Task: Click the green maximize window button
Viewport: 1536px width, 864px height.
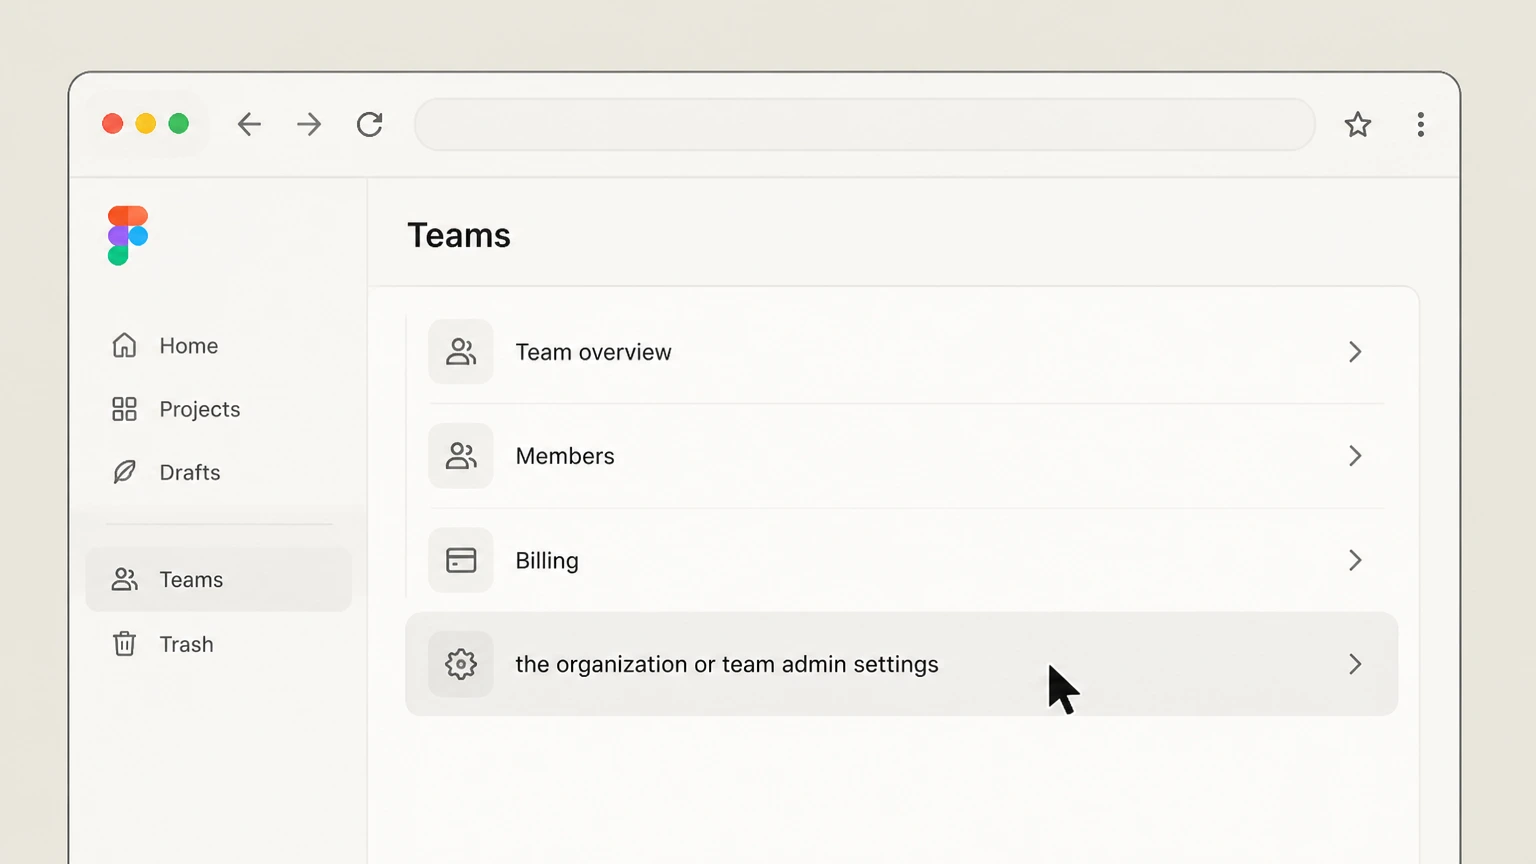Action: tap(179, 123)
